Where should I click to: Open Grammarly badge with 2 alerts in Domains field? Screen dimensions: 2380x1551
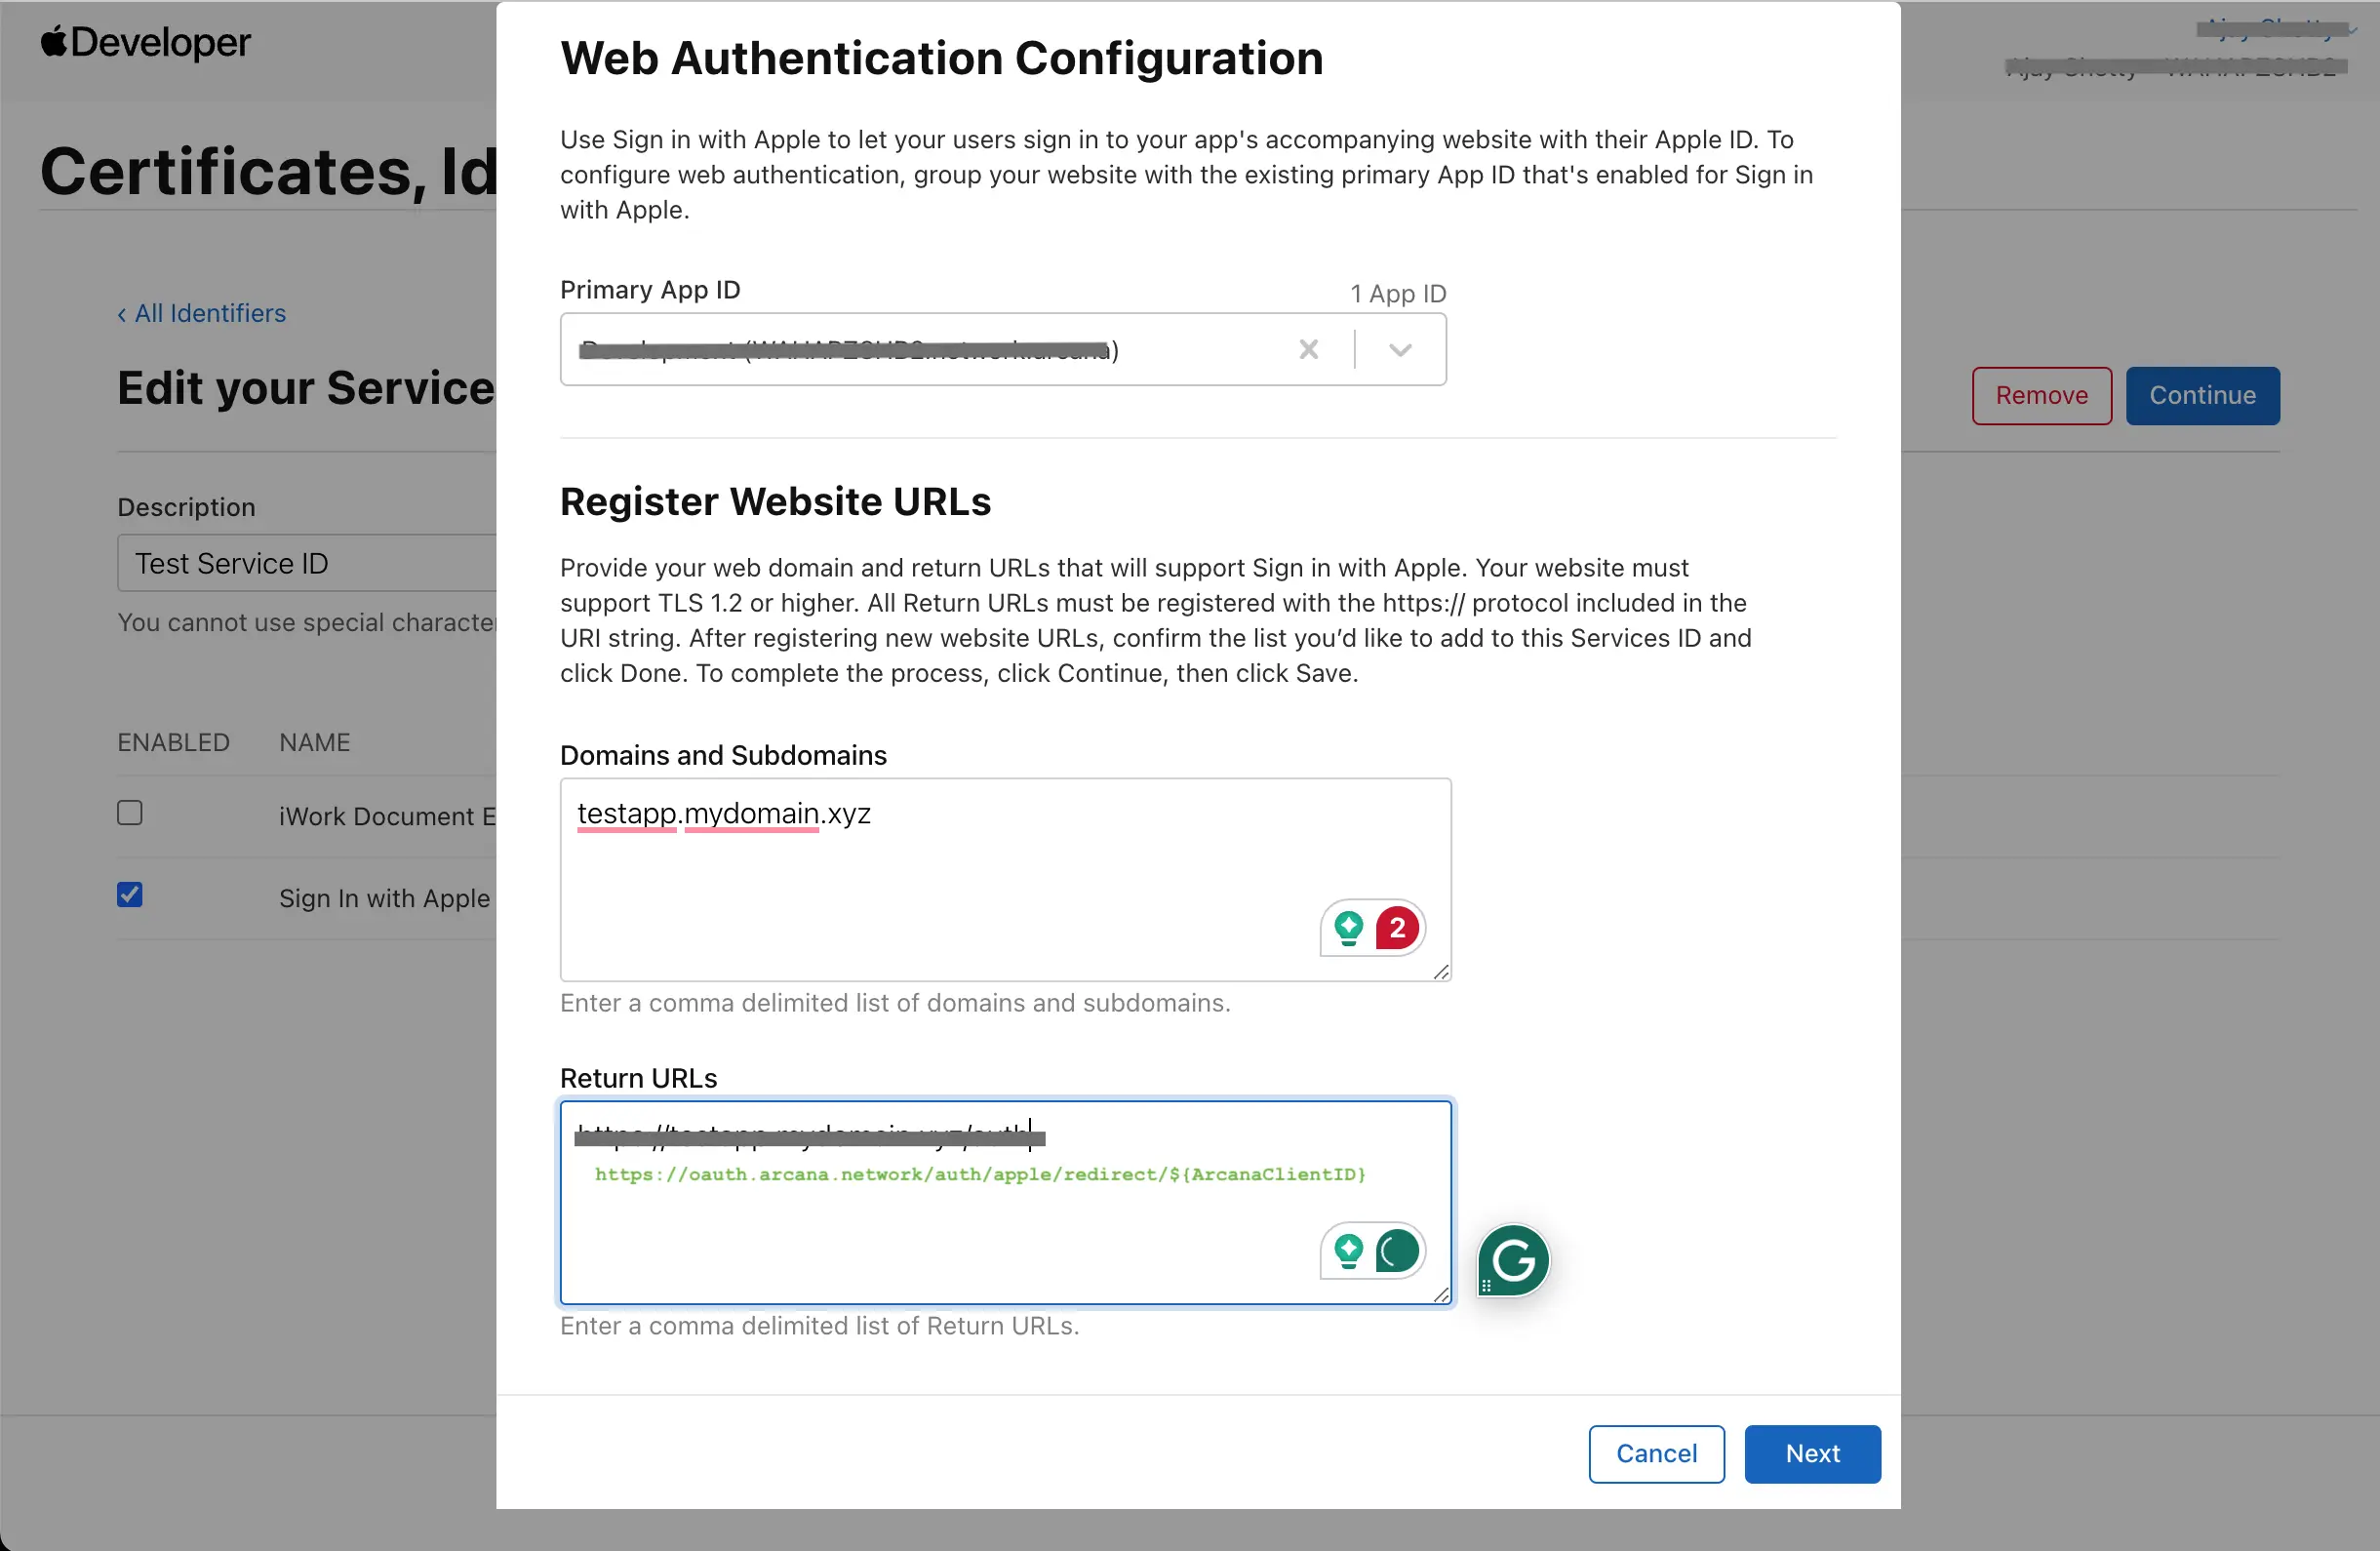click(1397, 928)
